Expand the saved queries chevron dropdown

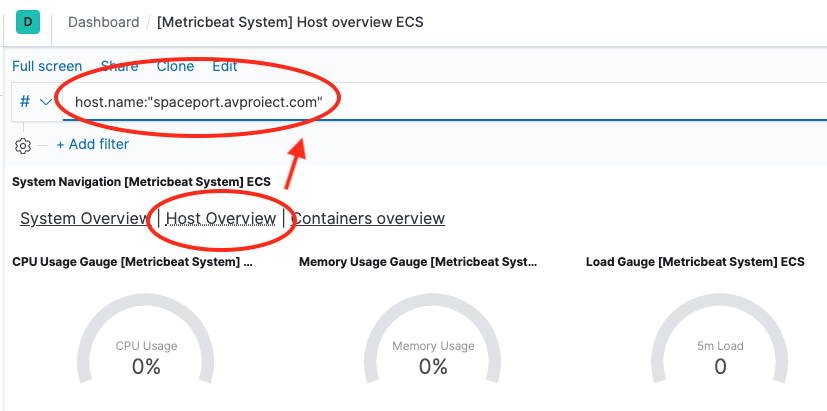pos(45,101)
